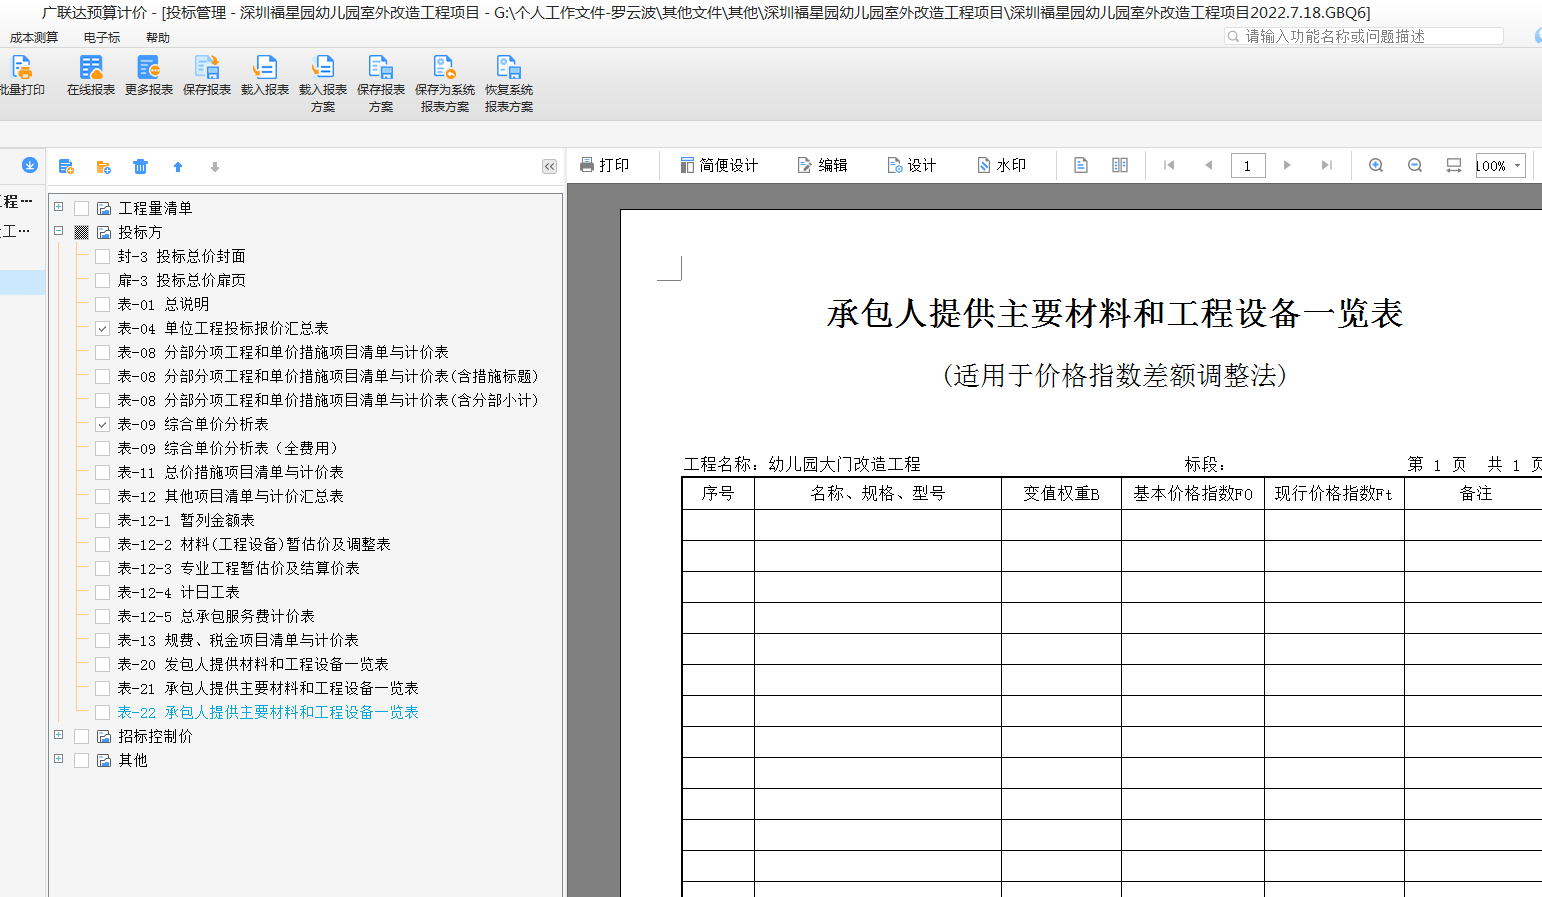Click the 打印 print button

pyautogui.click(x=605, y=165)
